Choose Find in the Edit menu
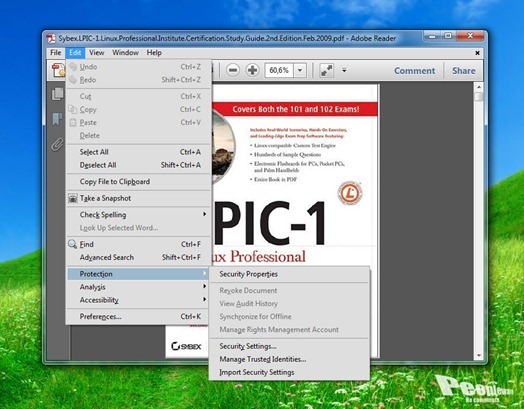The height and width of the screenshot is (409, 524). [139, 244]
